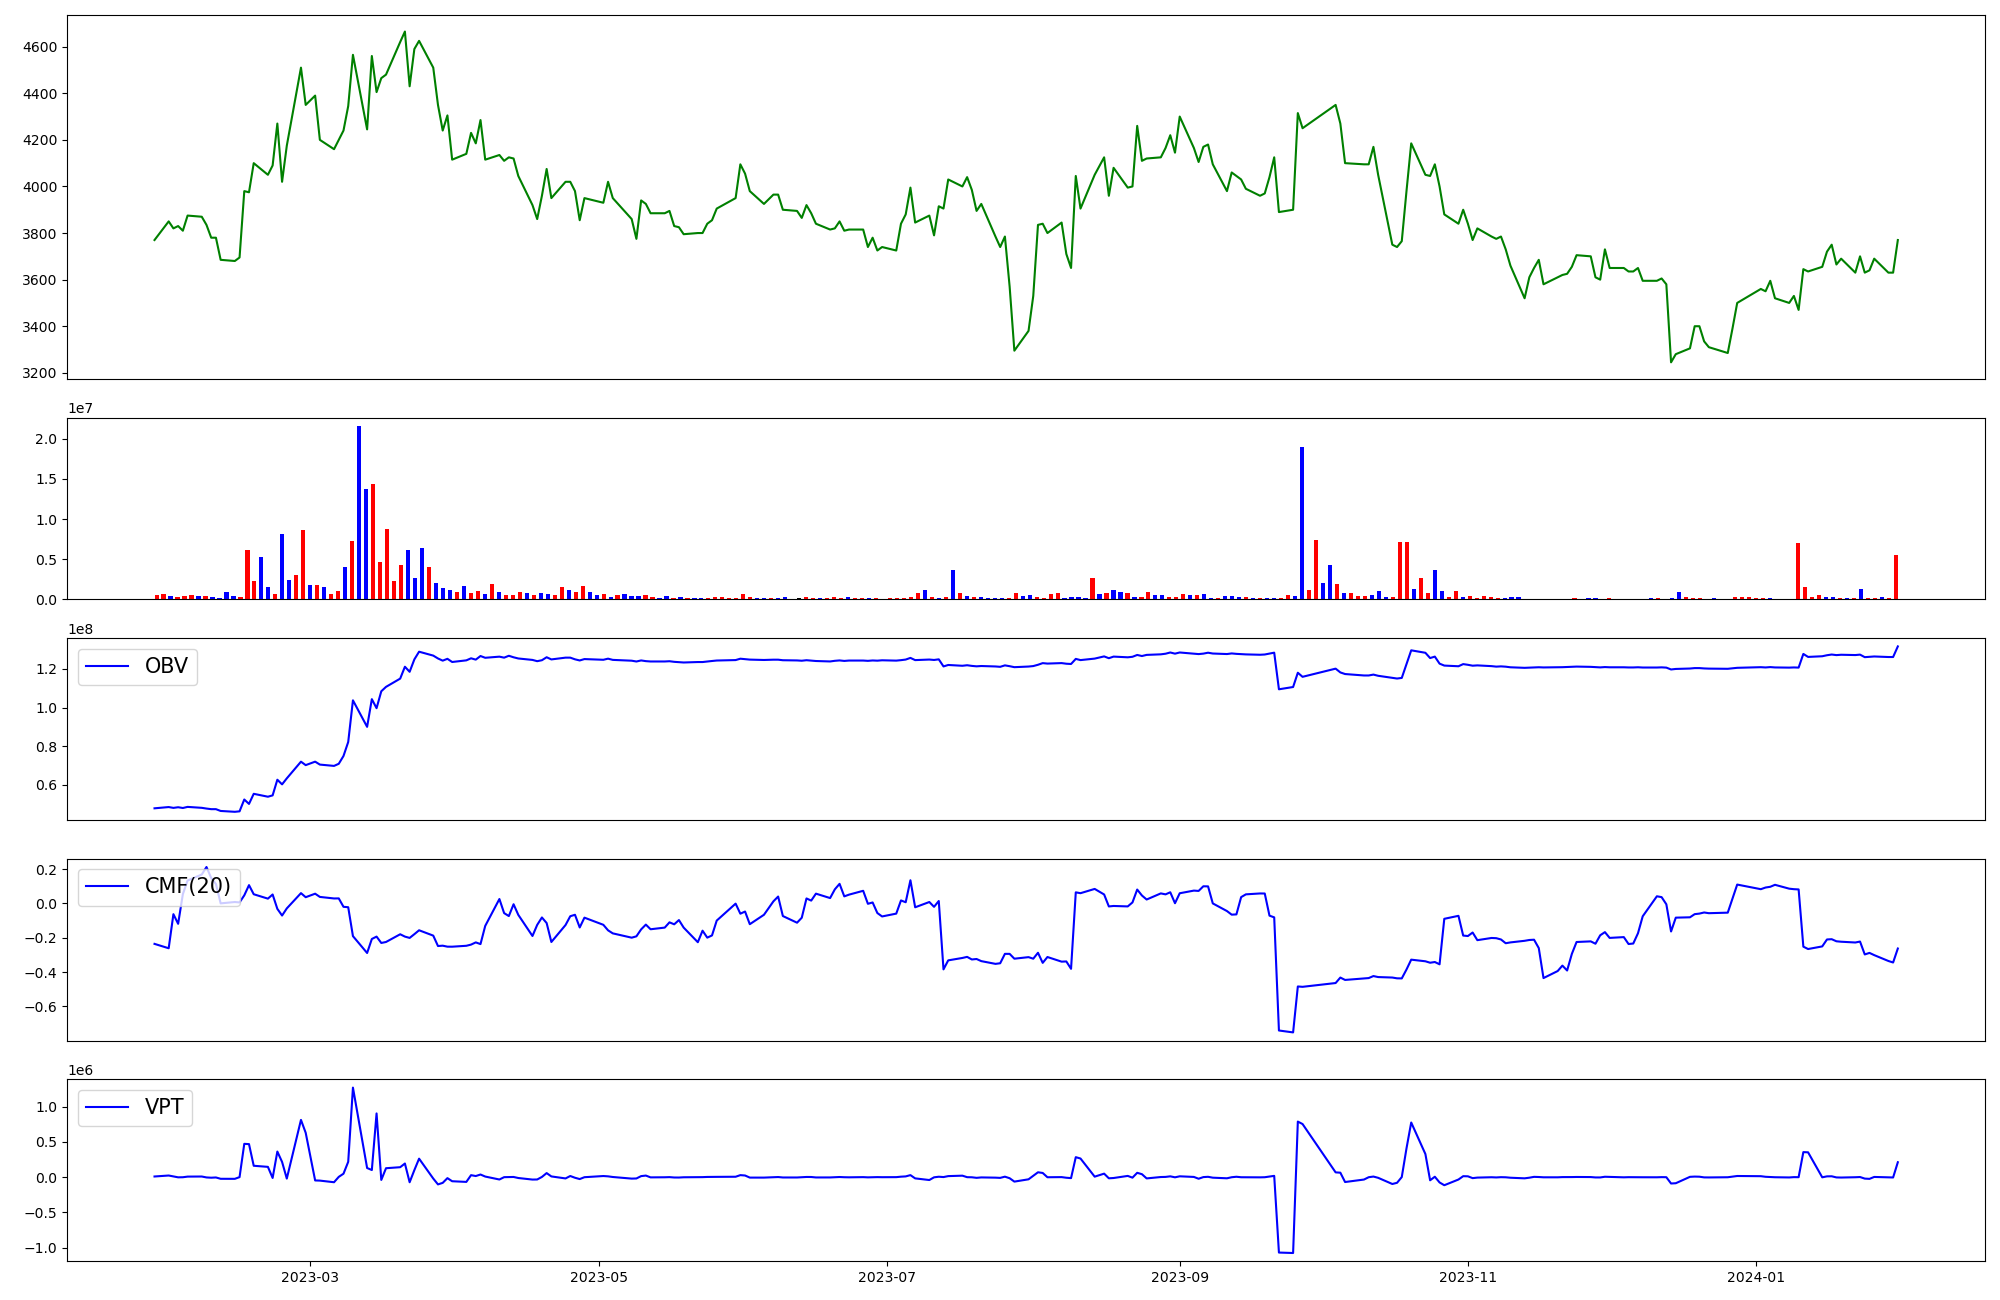Click the 2023-03 x-axis date label
Viewport: 2000px width, 1300px height.
point(310,1277)
